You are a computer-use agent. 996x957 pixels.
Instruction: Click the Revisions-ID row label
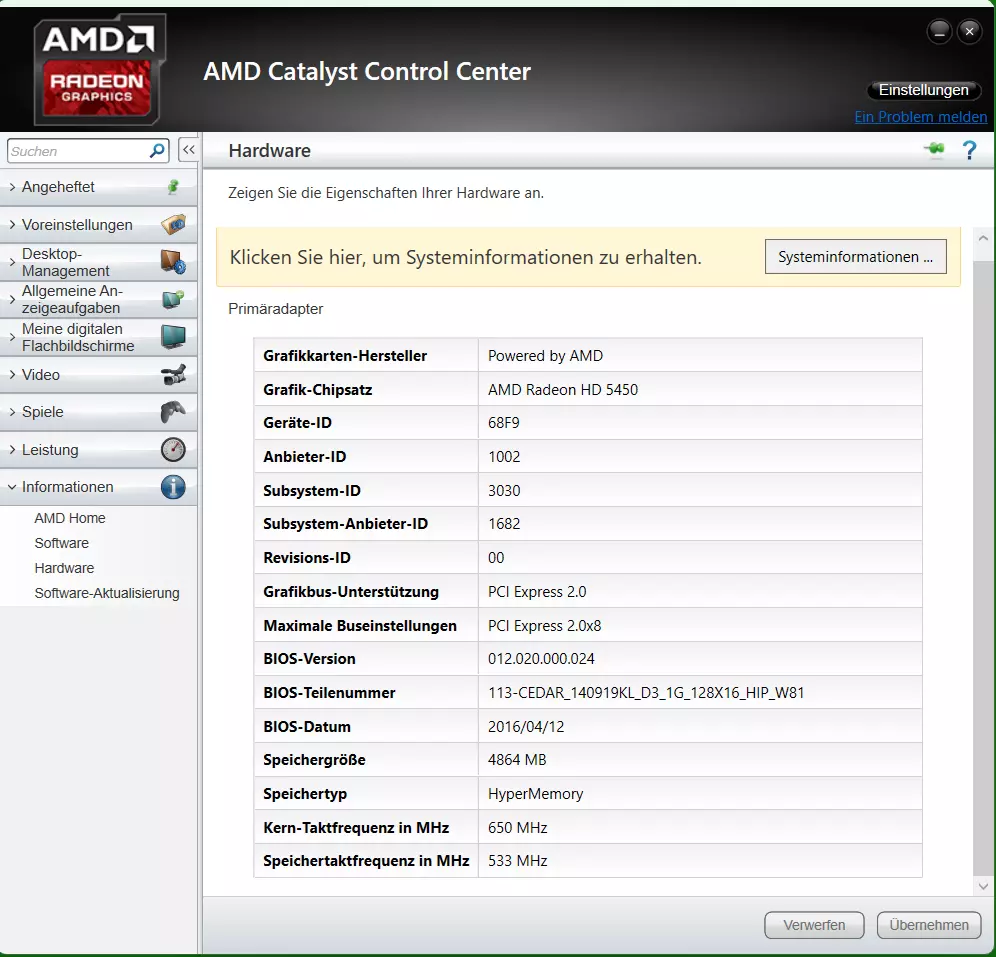coord(307,558)
